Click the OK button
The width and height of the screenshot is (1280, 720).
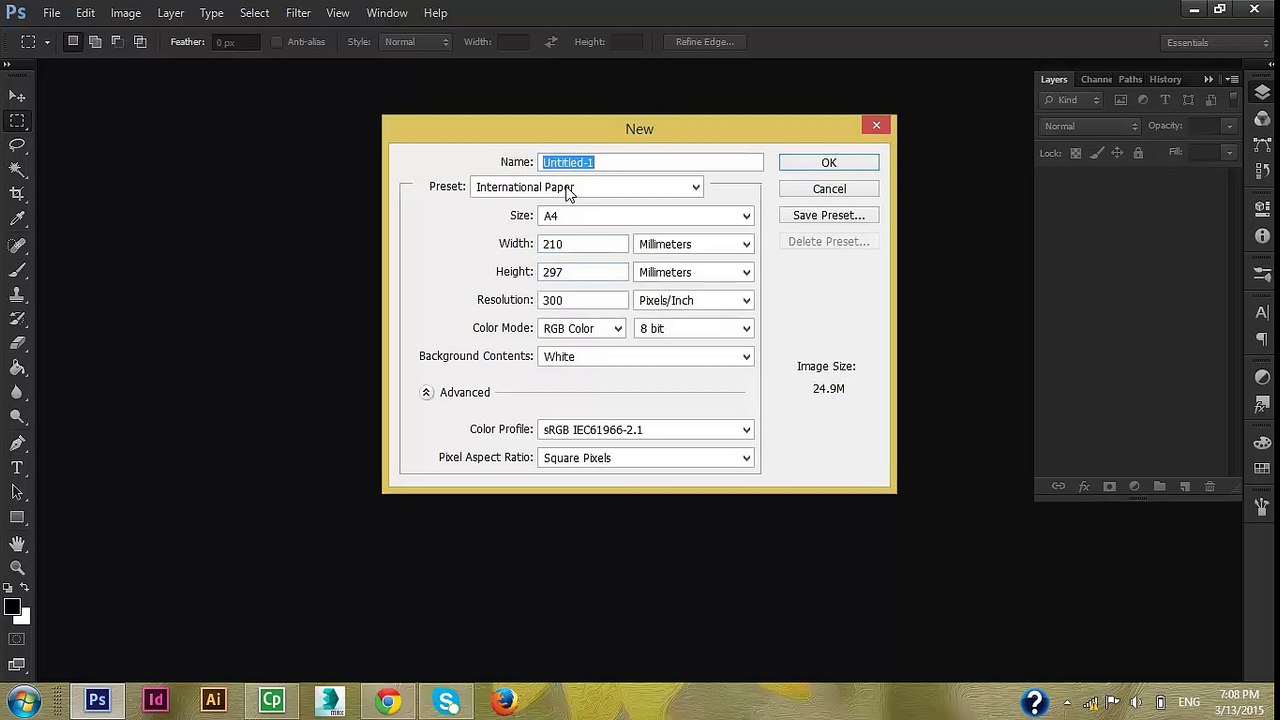(829, 163)
